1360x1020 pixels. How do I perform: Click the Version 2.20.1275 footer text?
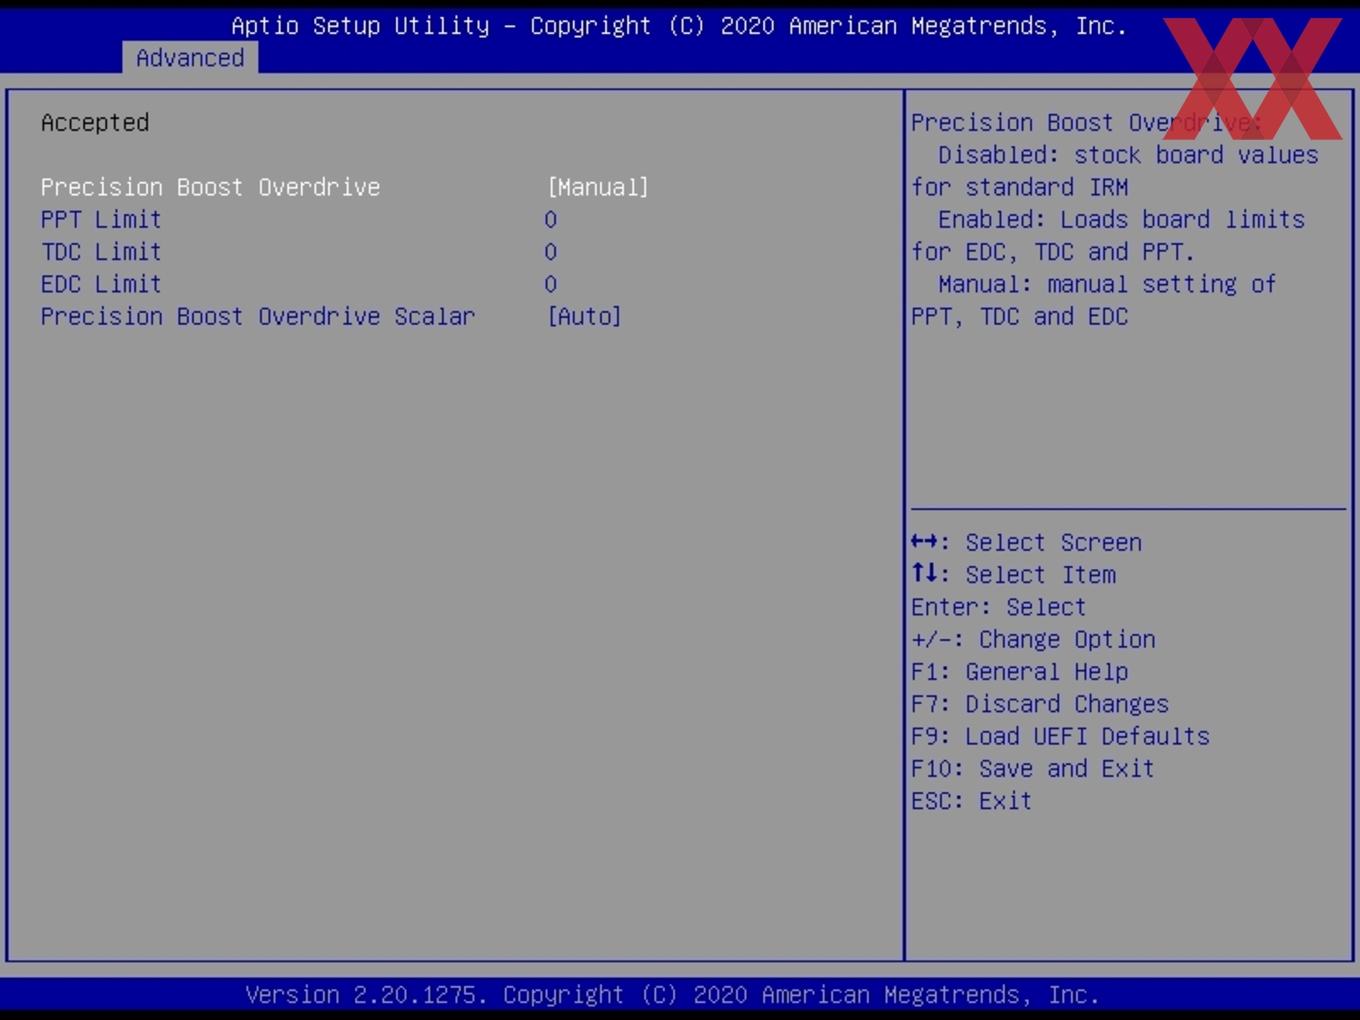point(672,995)
